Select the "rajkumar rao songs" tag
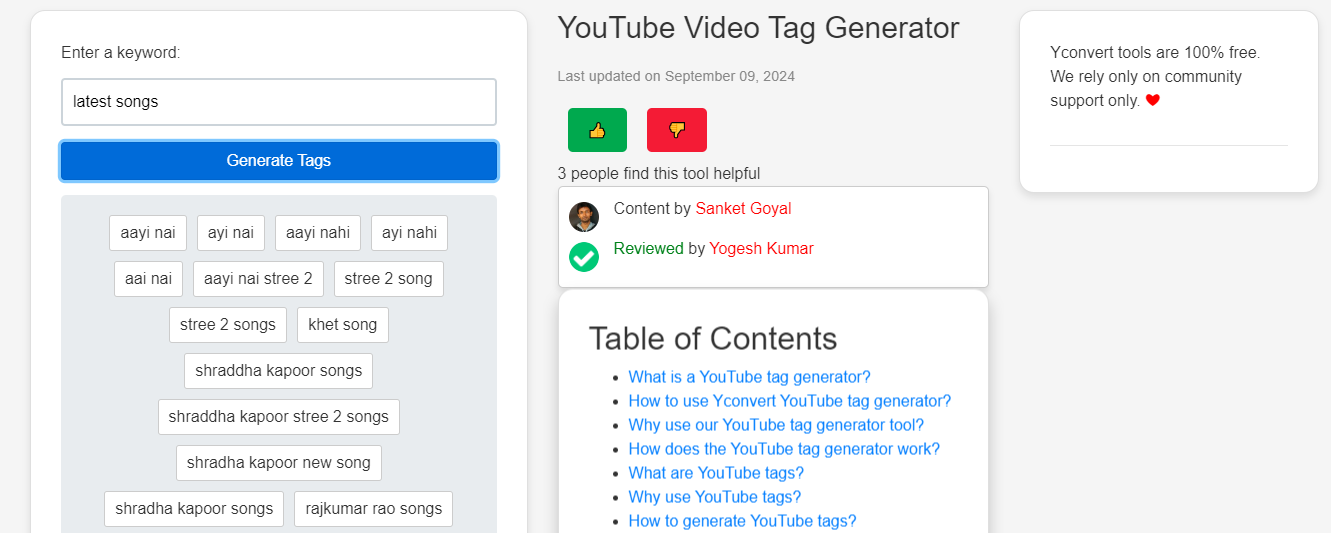This screenshot has height=533, width=1331. [374, 509]
